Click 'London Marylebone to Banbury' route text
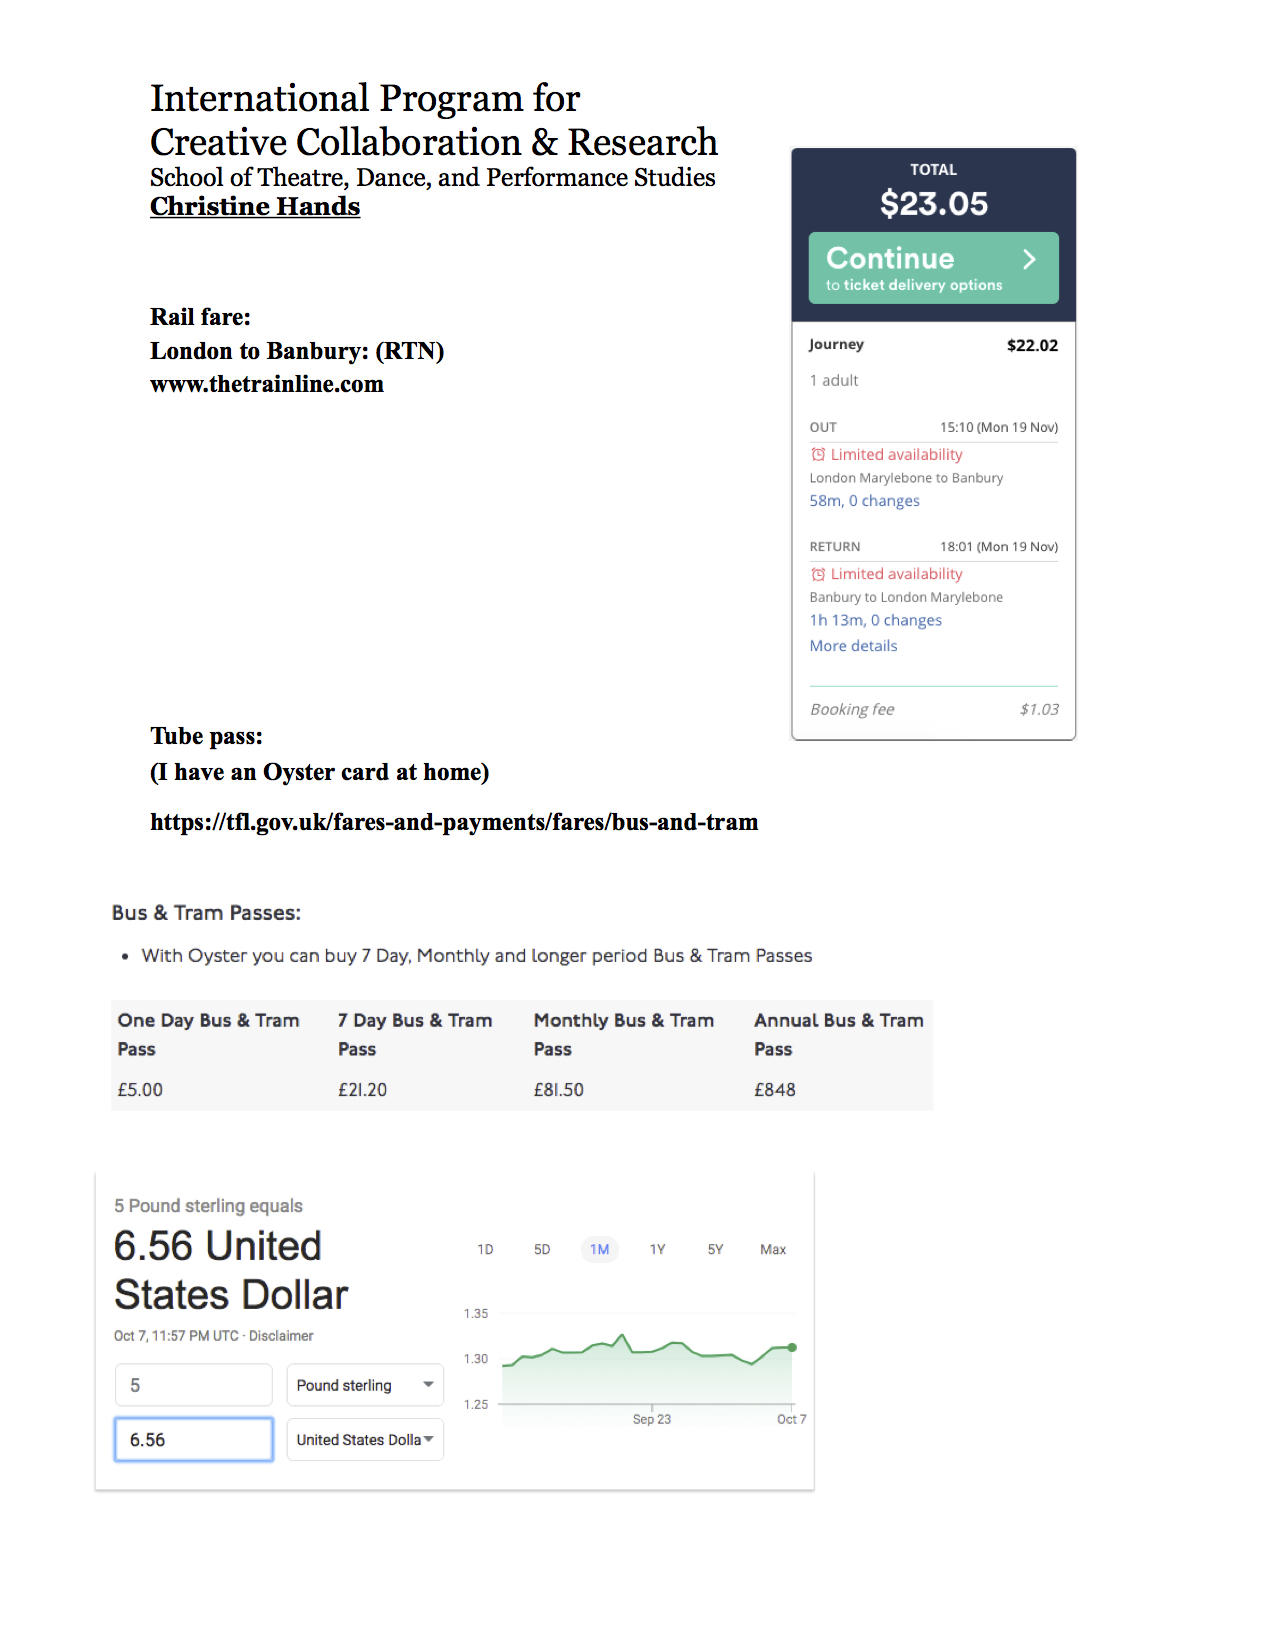The image size is (1275, 1650). [906, 478]
